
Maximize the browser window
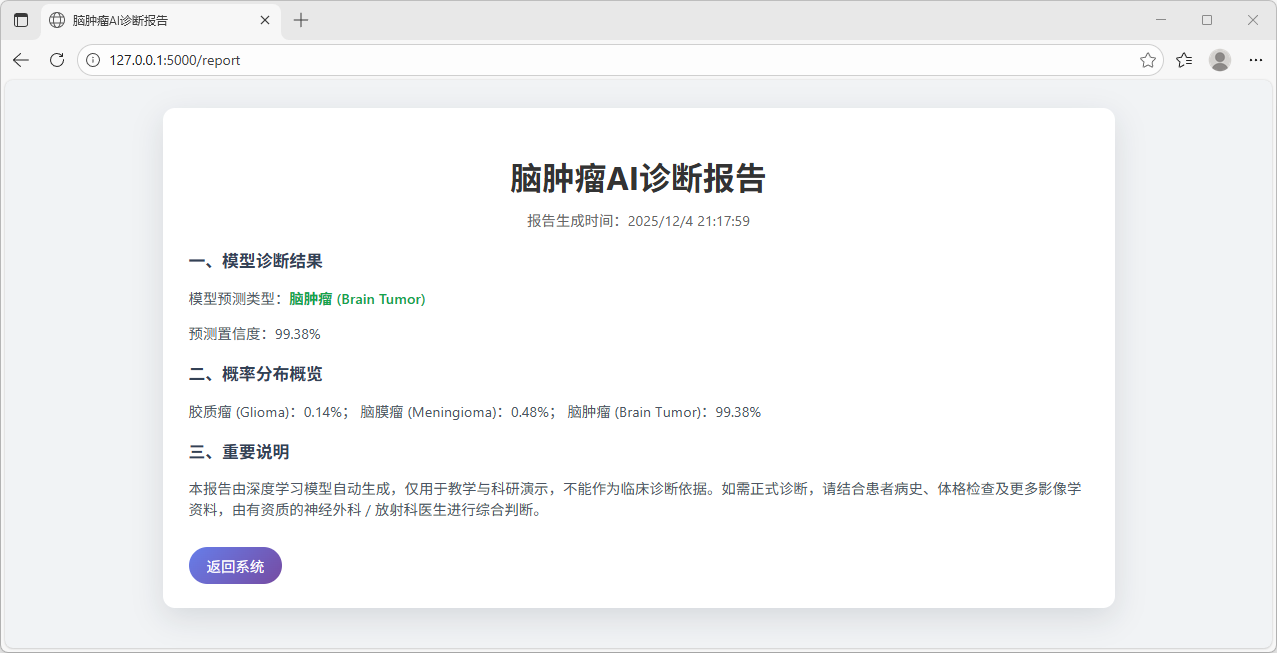coord(1207,20)
